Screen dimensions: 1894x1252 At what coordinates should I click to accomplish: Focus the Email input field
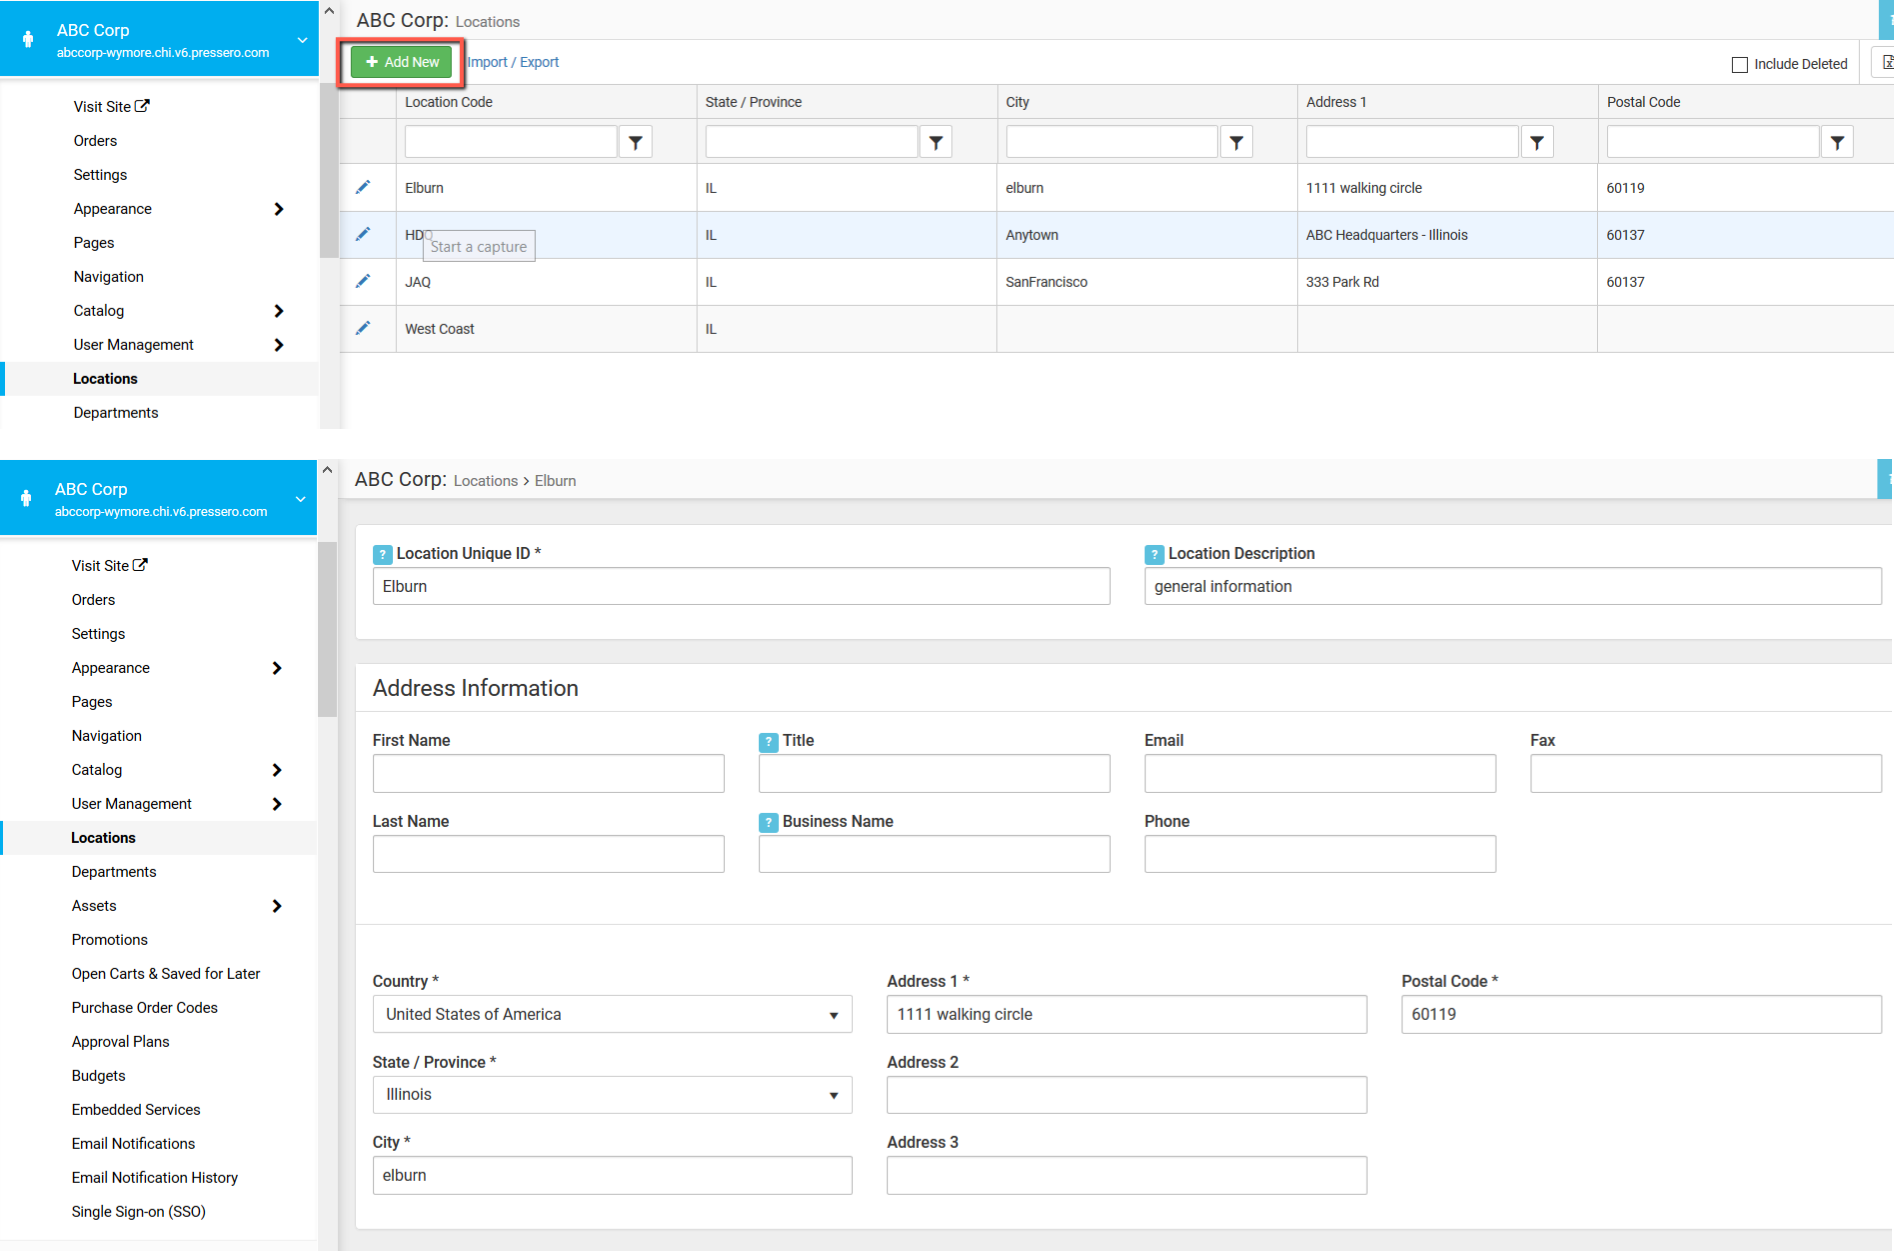click(x=1320, y=774)
